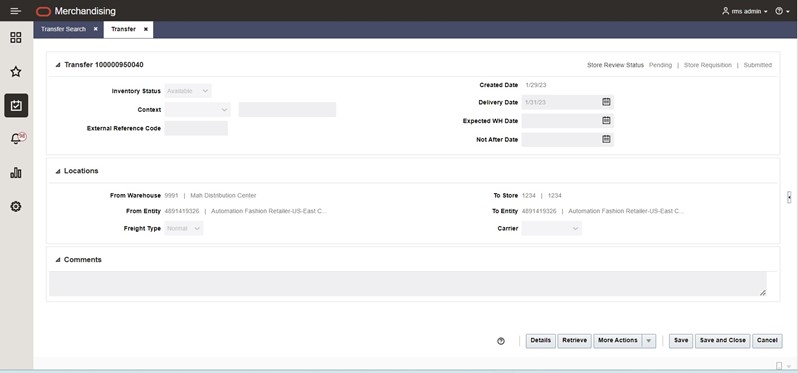798x373 pixels.
Task: Open notifications bell icon
Action: pos(17,138)
